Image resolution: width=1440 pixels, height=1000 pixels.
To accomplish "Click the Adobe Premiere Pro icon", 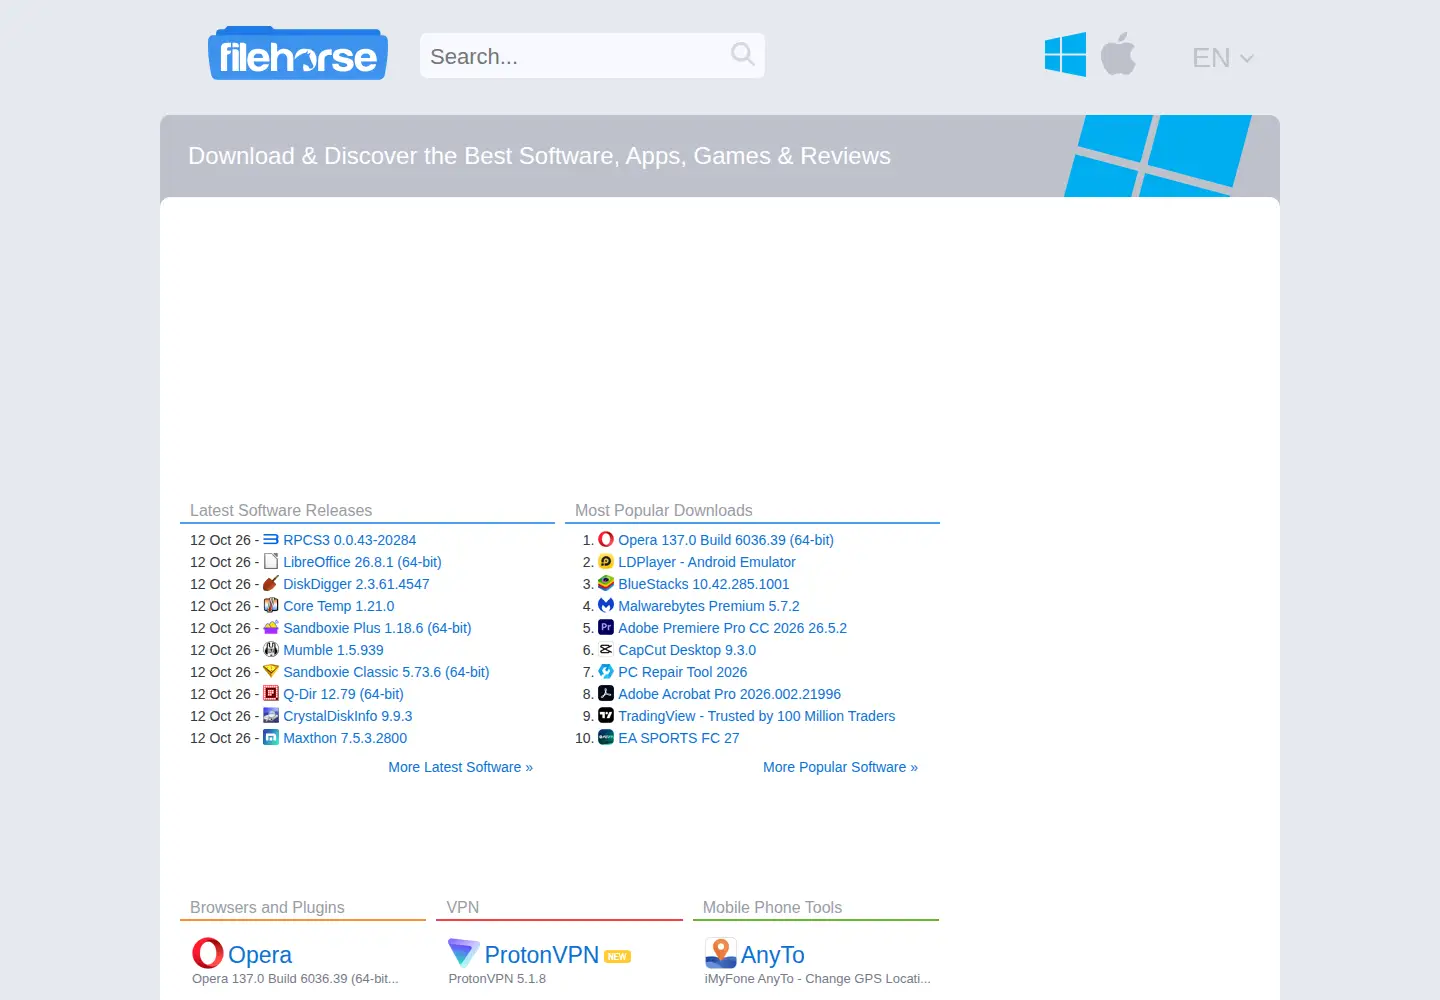I will click(606, 627).
